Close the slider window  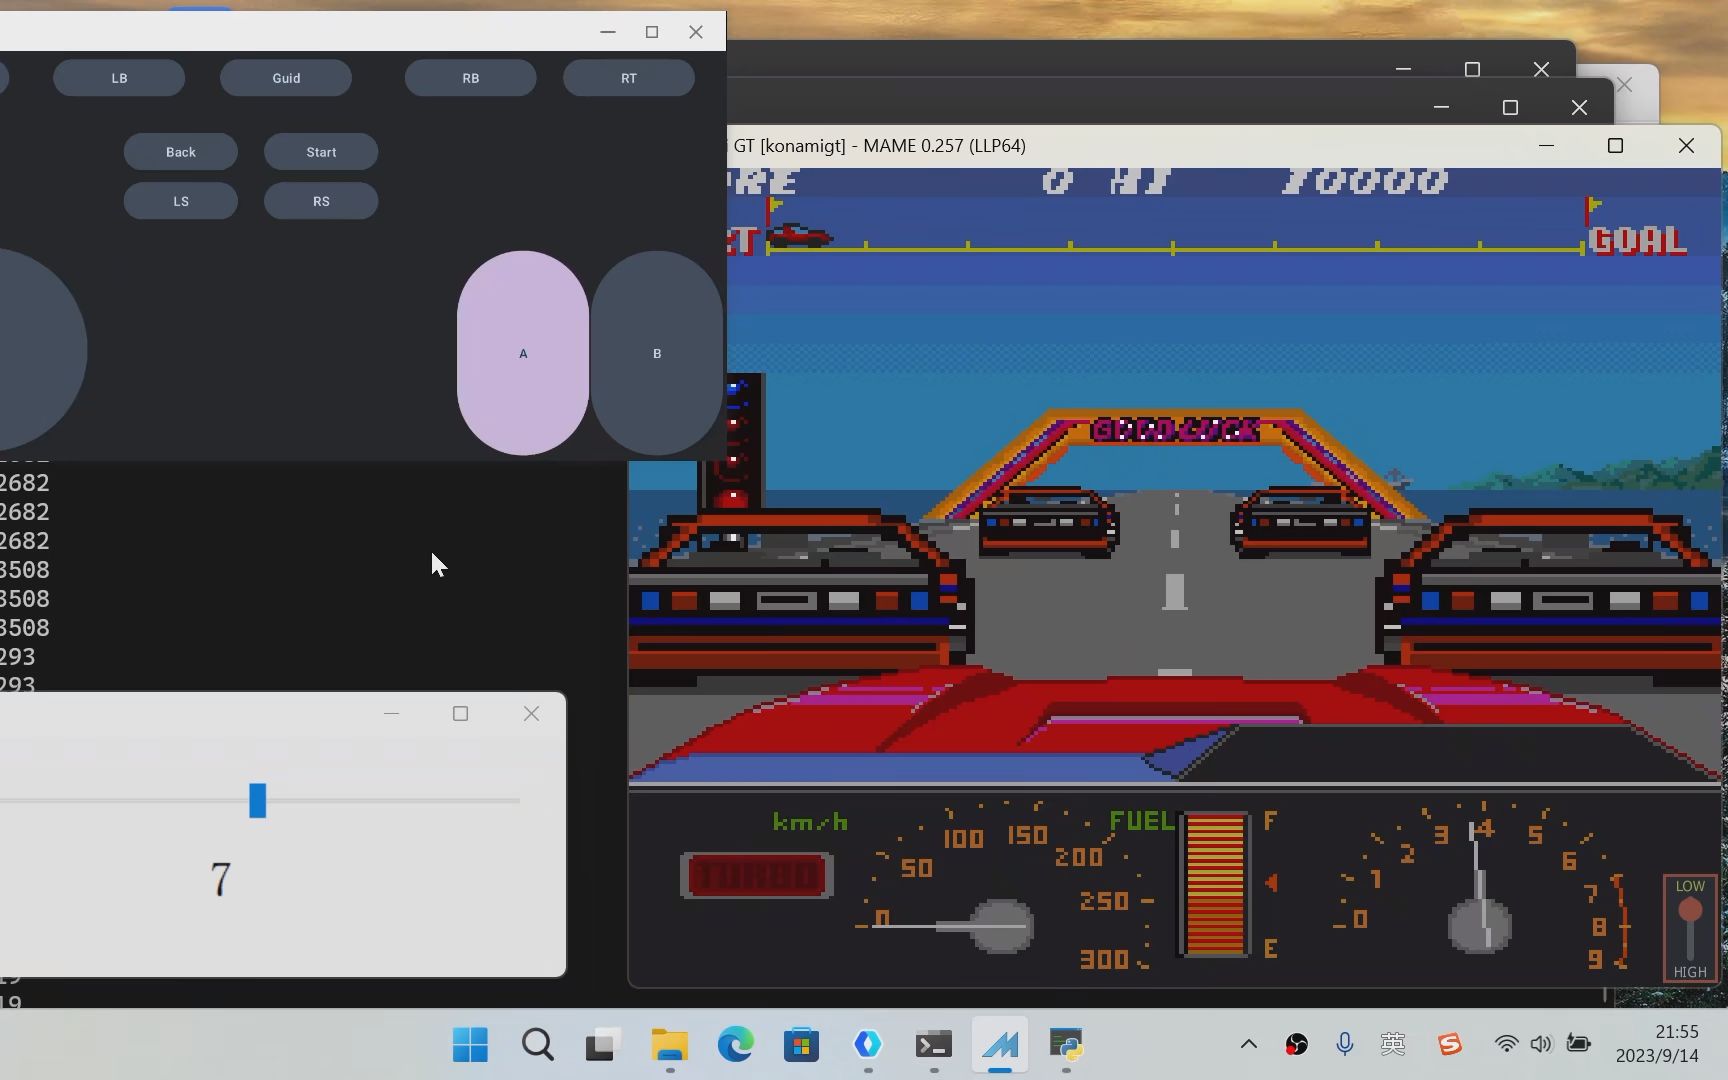click(x=531, y=713)
